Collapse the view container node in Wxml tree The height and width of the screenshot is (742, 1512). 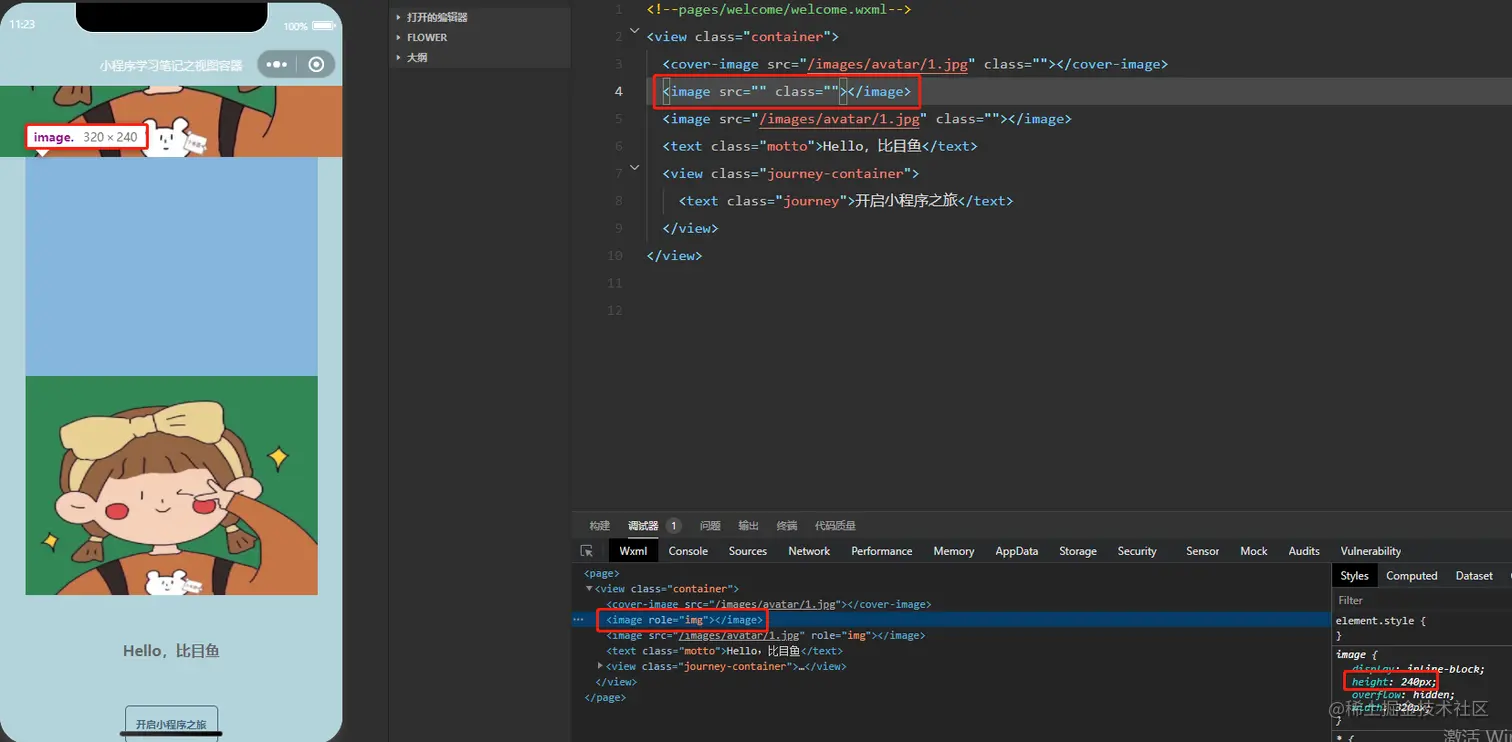[589, 589]
